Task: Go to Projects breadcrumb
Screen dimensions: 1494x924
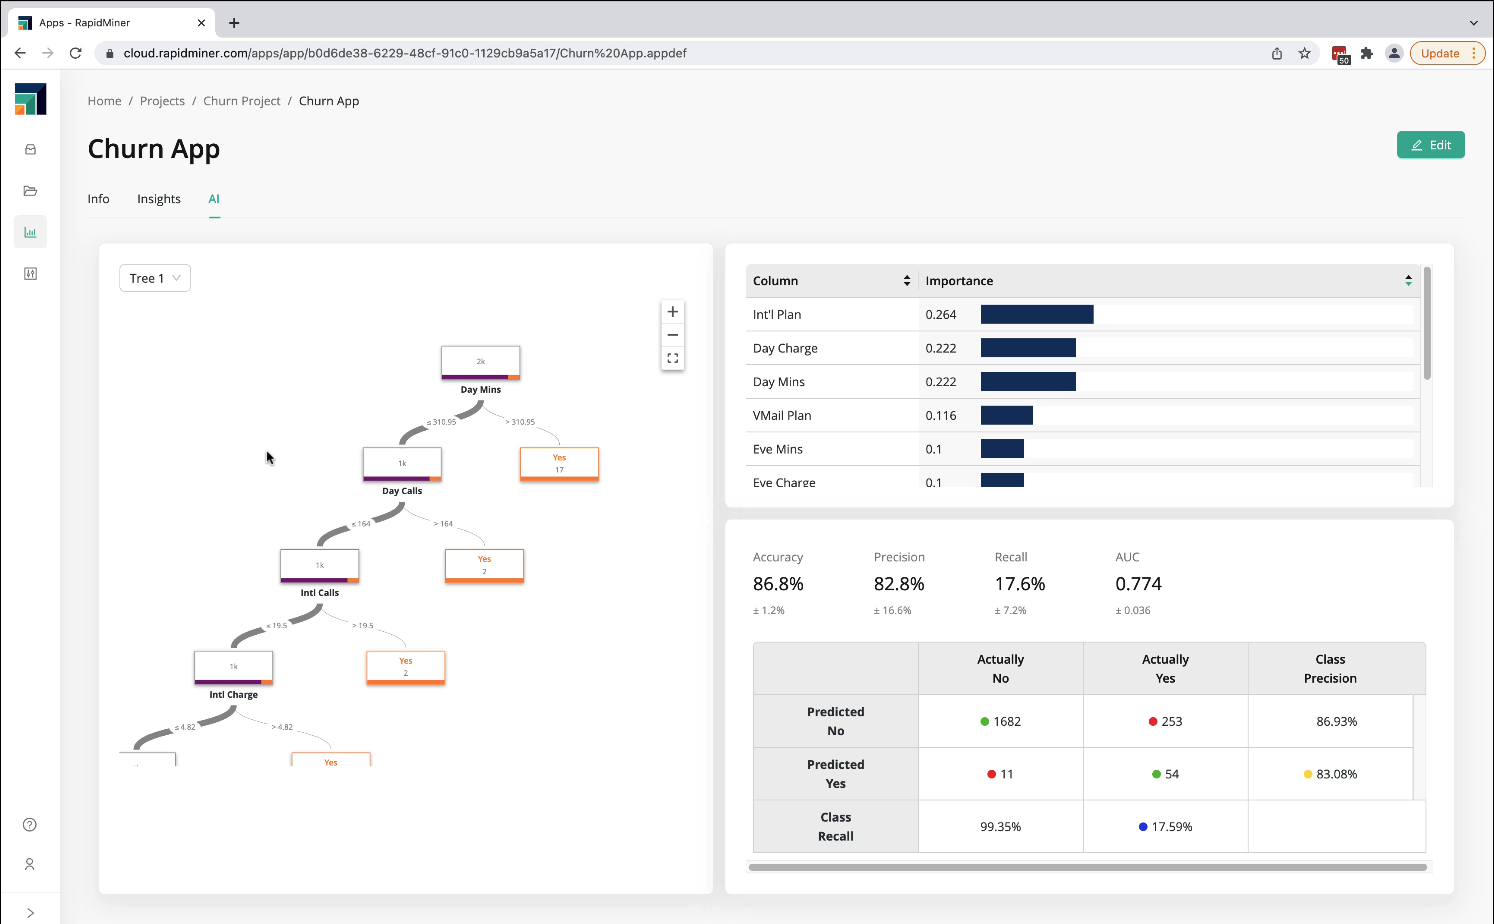Action: 162,101
